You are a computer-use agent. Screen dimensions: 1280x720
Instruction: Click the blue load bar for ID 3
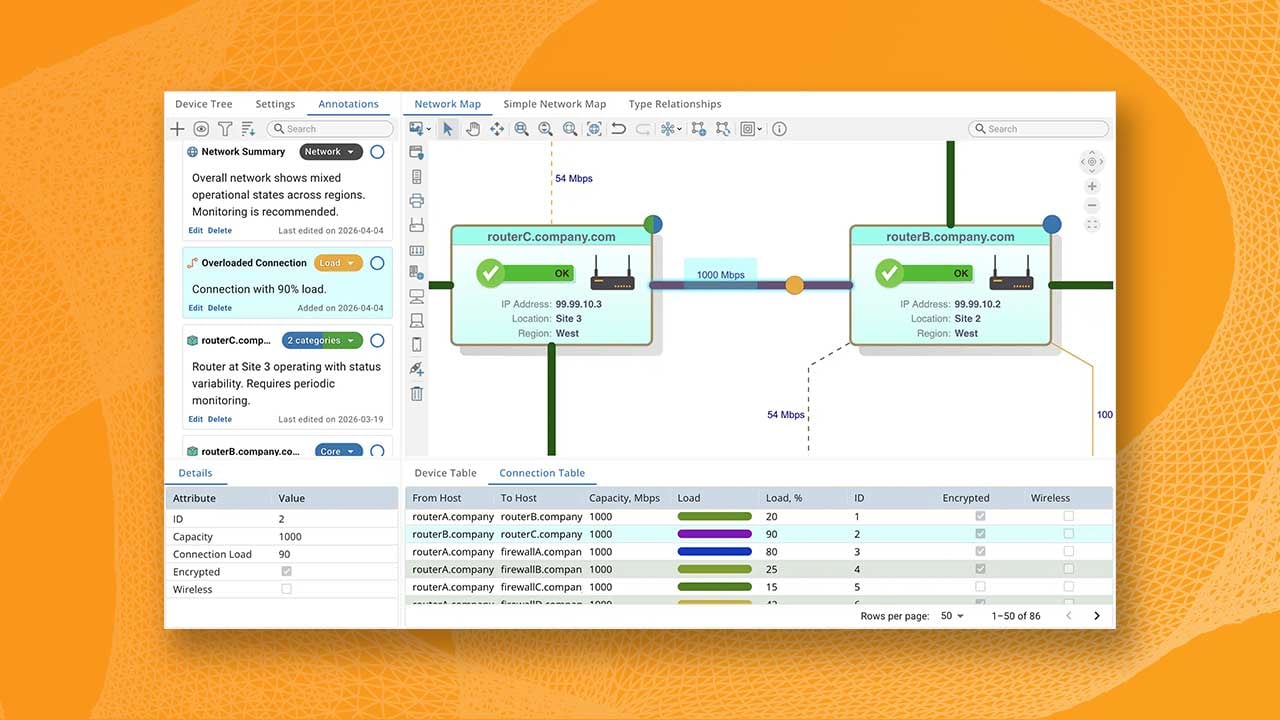[x=715, y=551]
